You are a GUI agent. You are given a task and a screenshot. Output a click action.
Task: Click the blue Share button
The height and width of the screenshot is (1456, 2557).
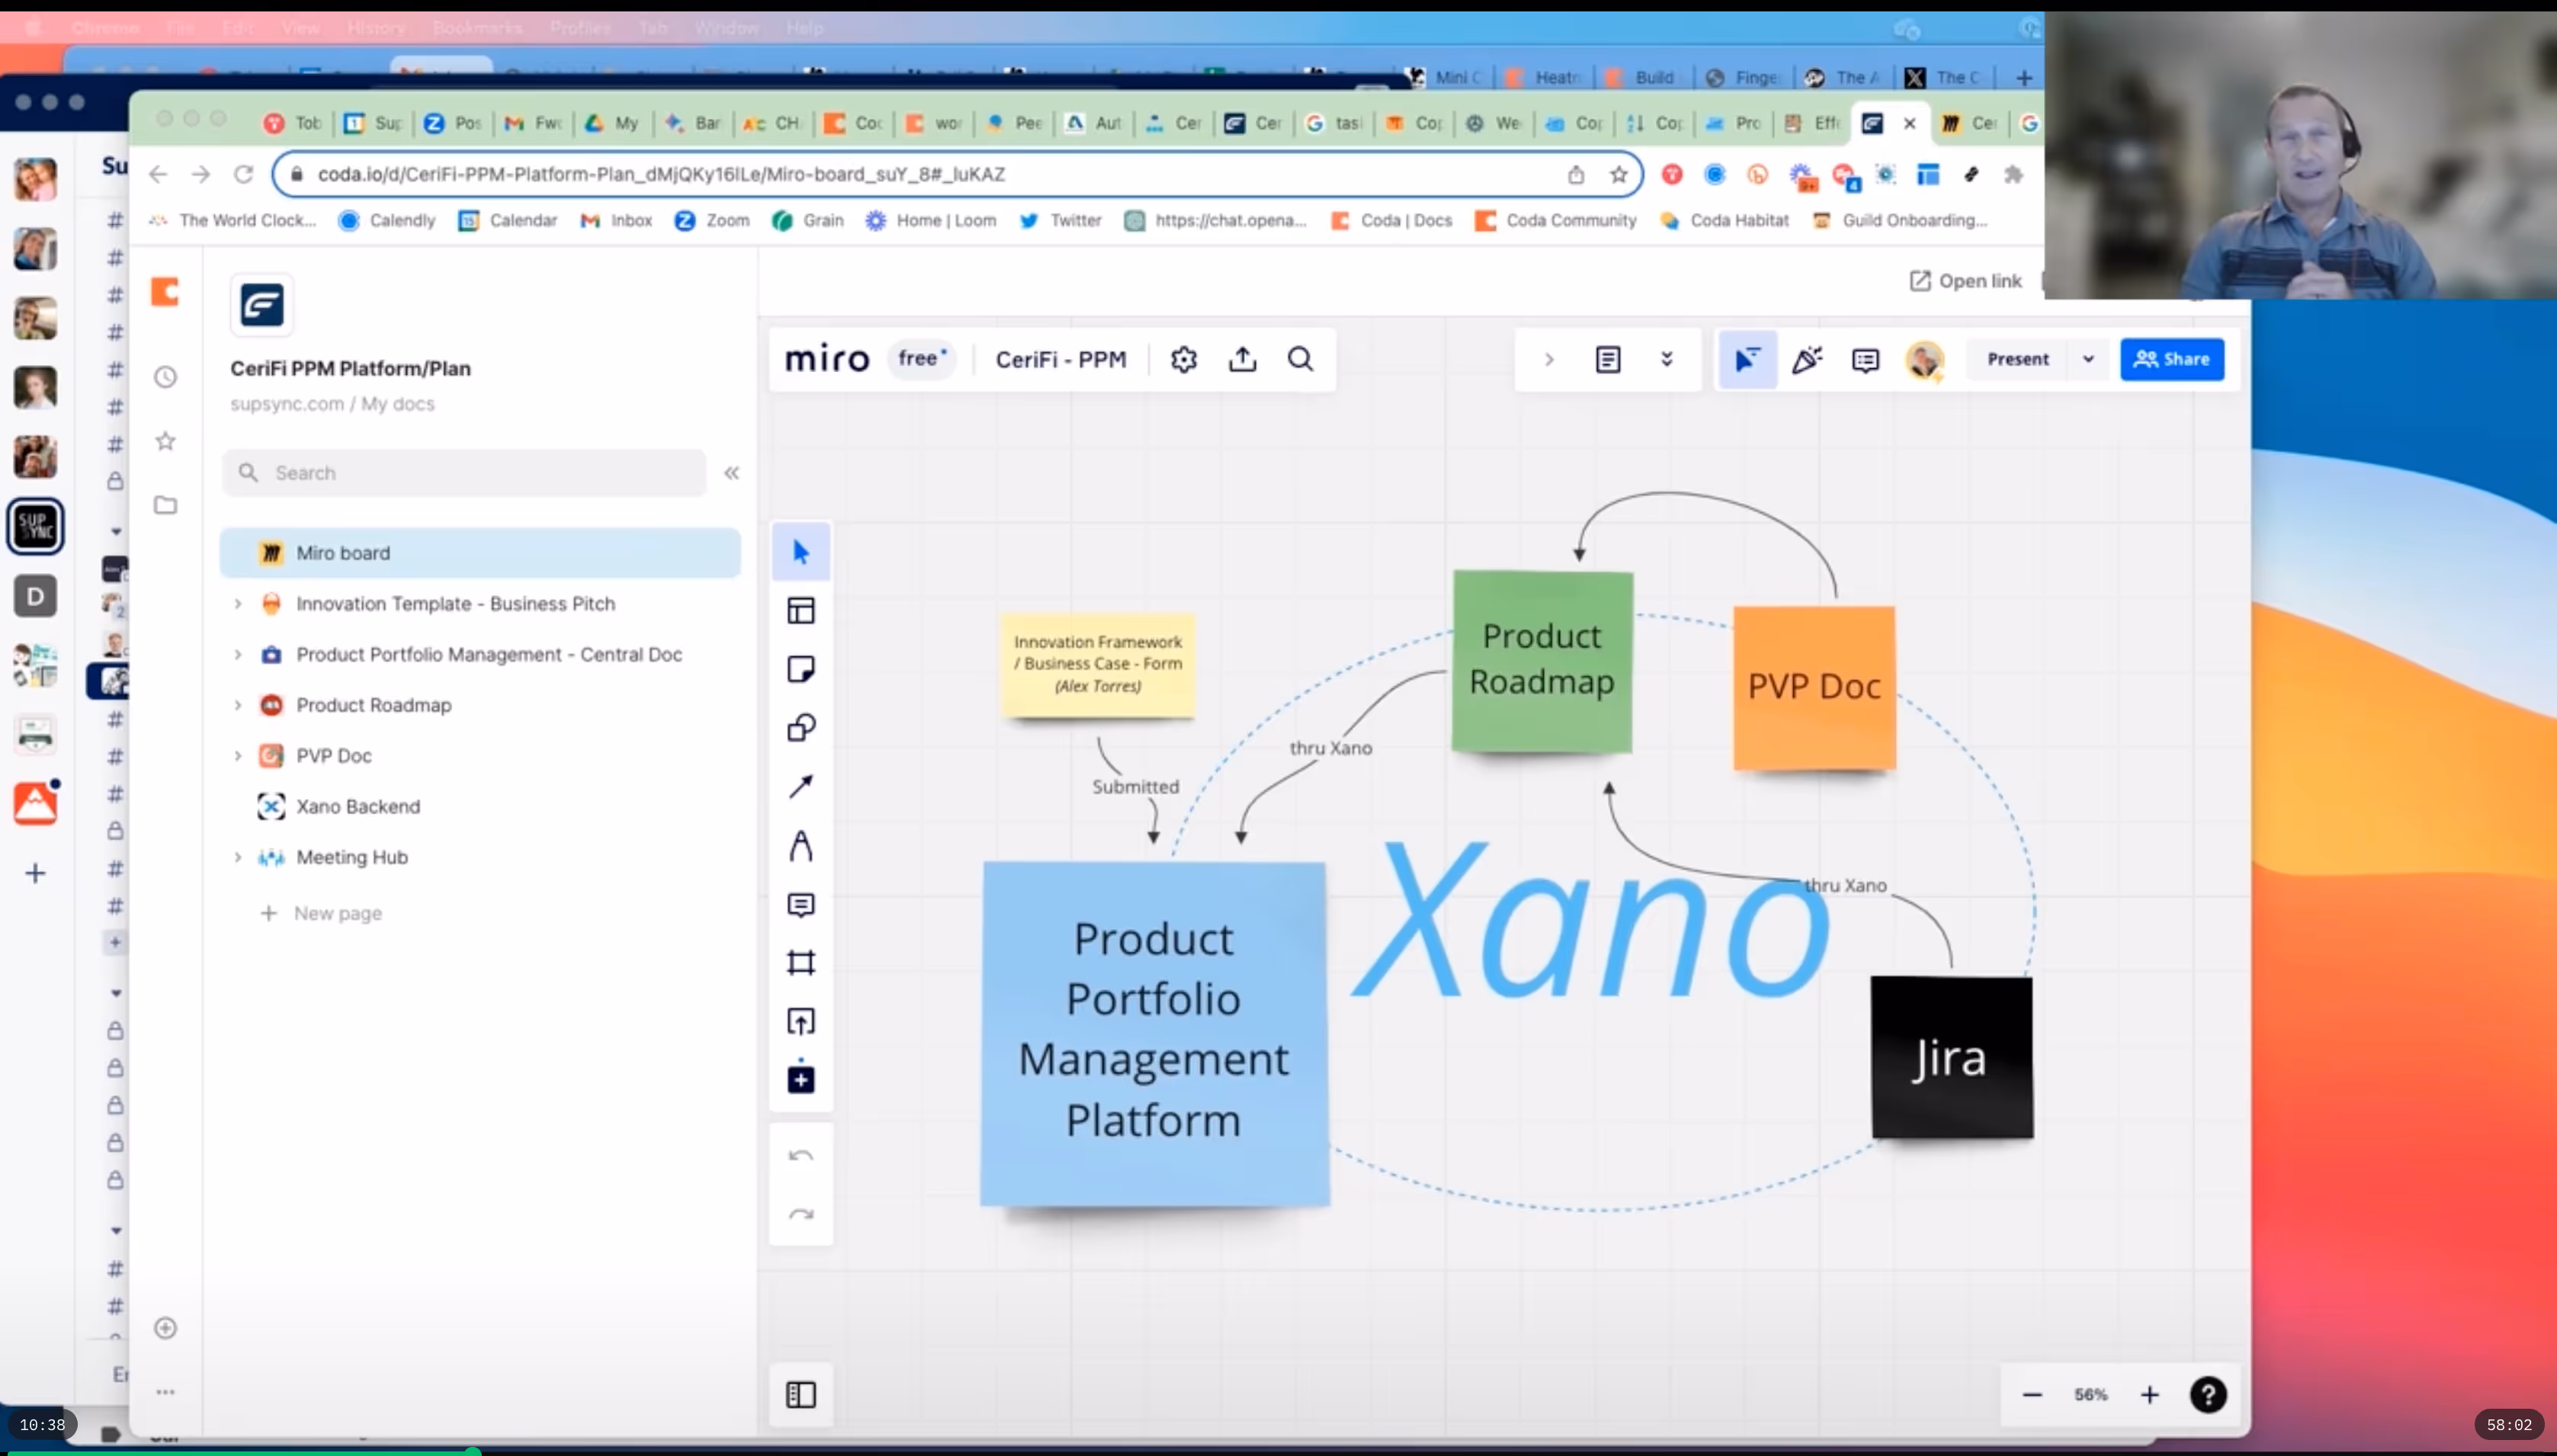coord(2171,359)
